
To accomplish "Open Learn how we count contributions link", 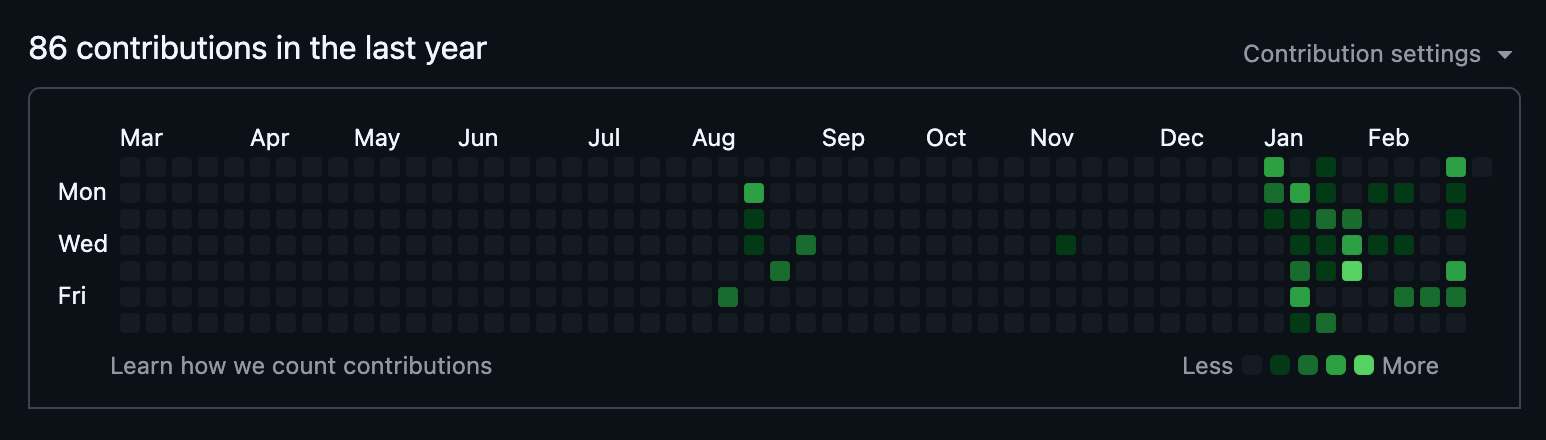I will pyautogui.click(x=301, y=366).
